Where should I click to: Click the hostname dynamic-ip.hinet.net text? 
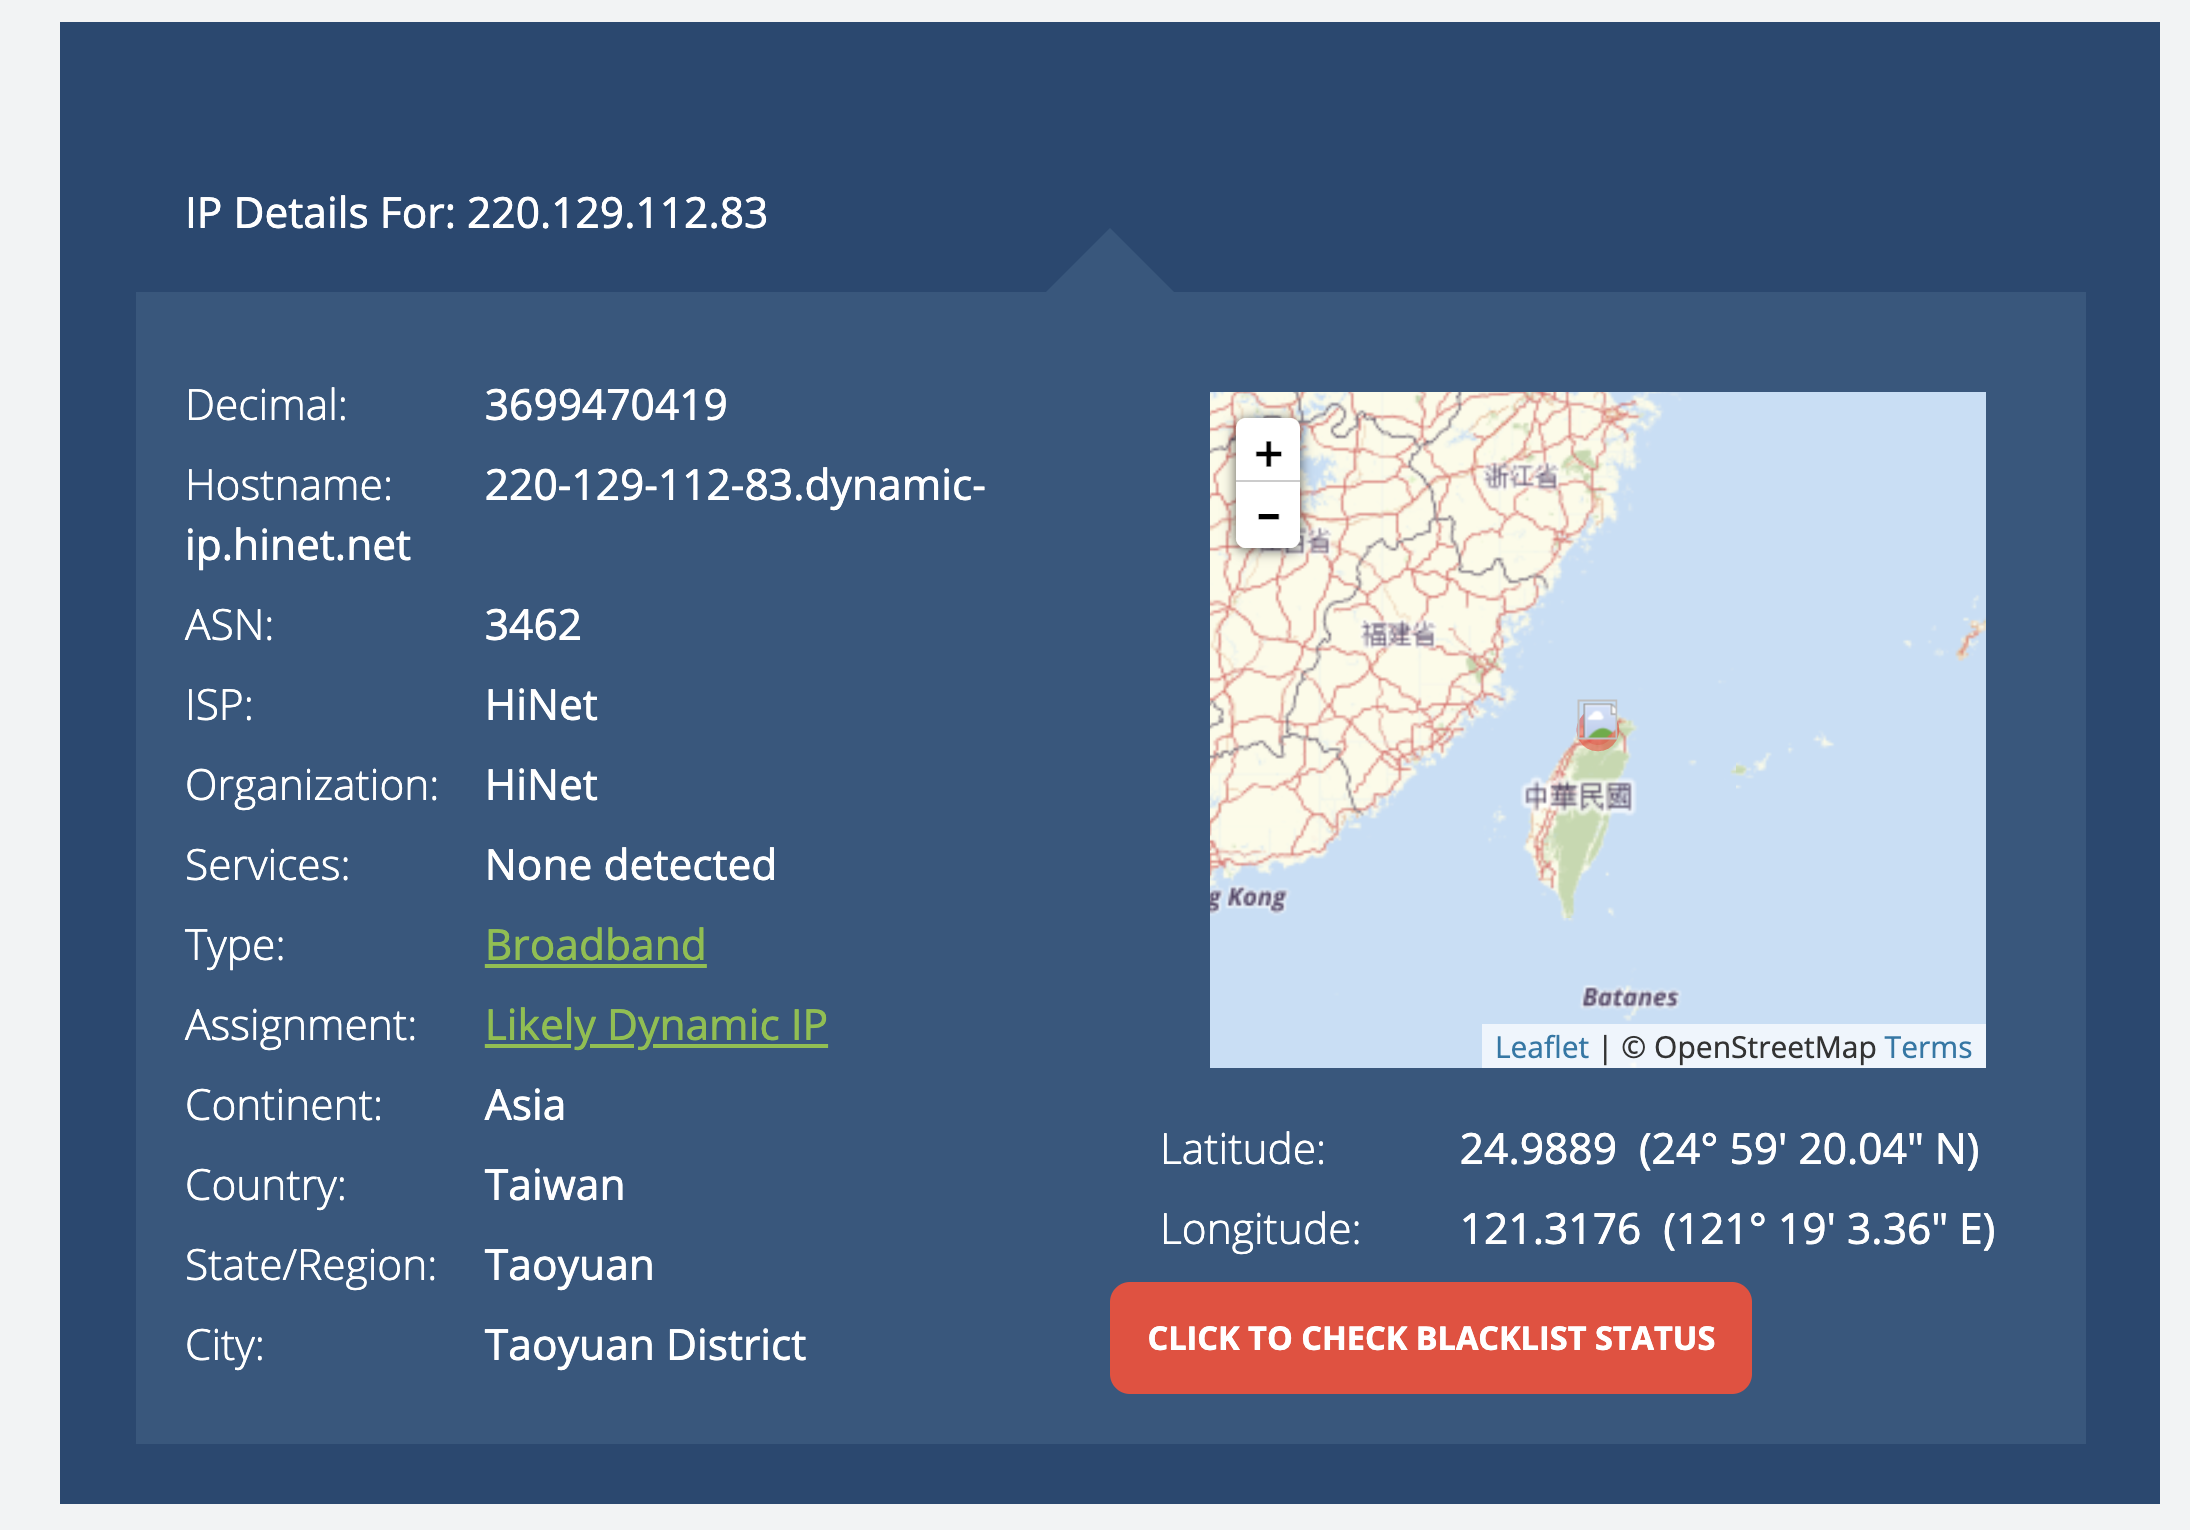(735, 485)
